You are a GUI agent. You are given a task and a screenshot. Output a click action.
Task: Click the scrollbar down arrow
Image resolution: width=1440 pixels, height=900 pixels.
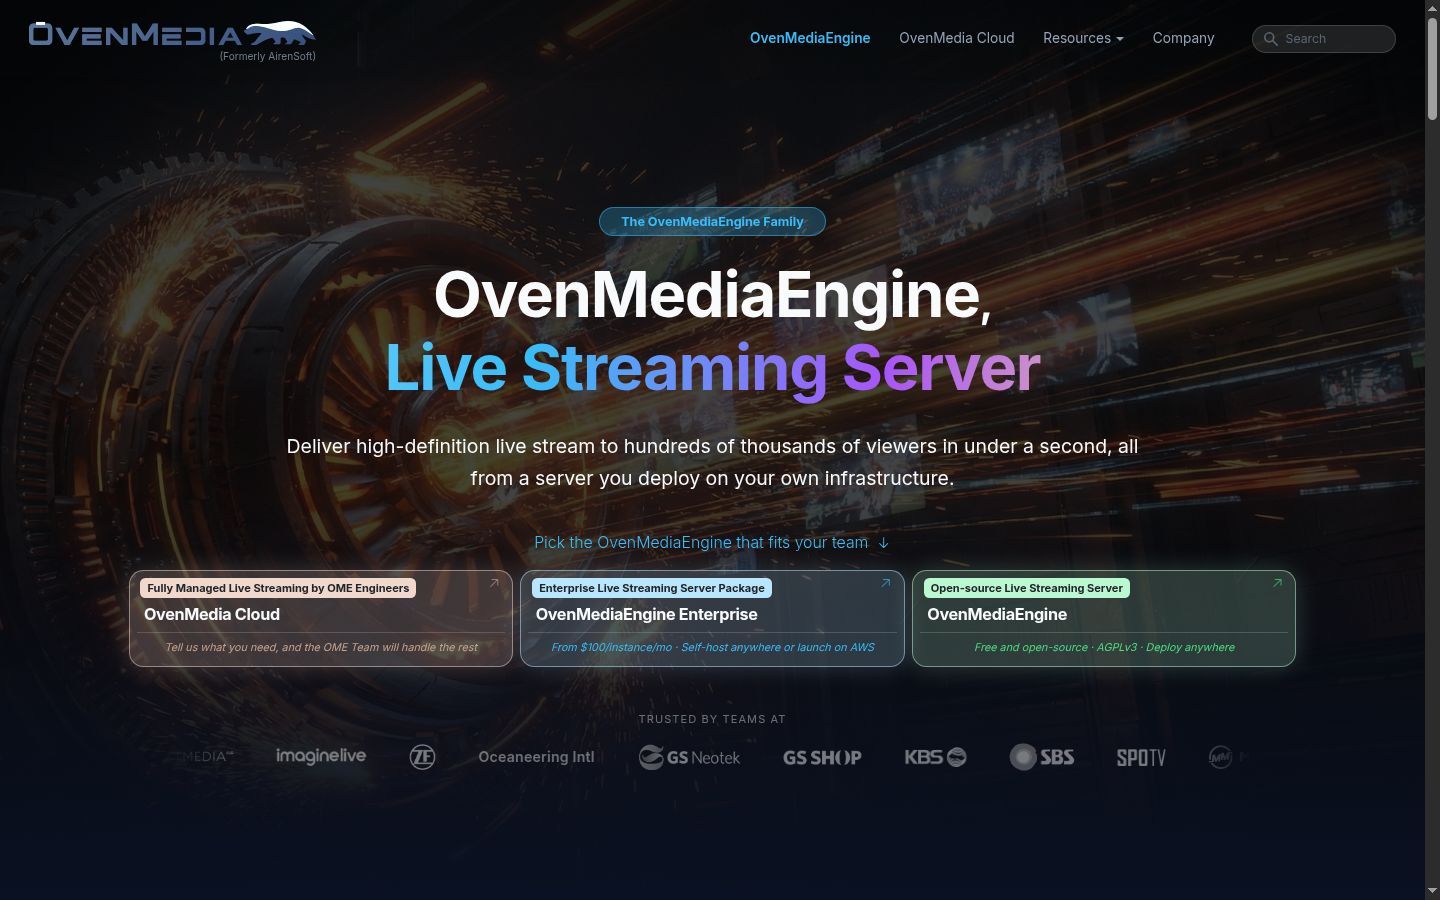point(1432,891)
